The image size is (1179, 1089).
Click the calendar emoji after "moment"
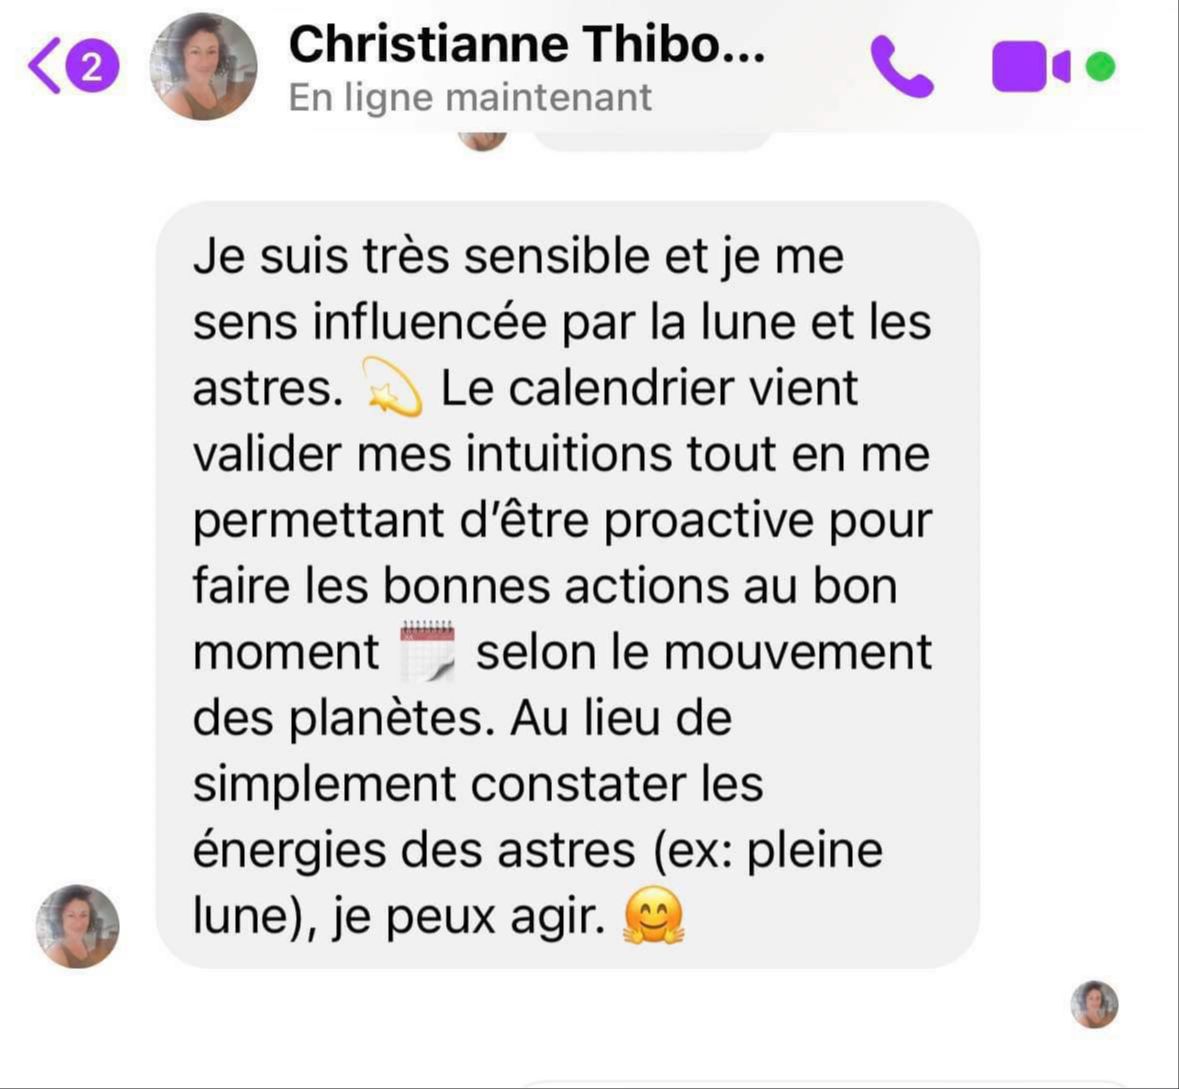(x=427, y=651)
